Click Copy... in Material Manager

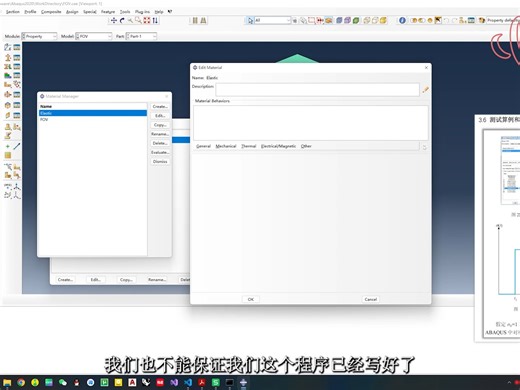point(160,125)
